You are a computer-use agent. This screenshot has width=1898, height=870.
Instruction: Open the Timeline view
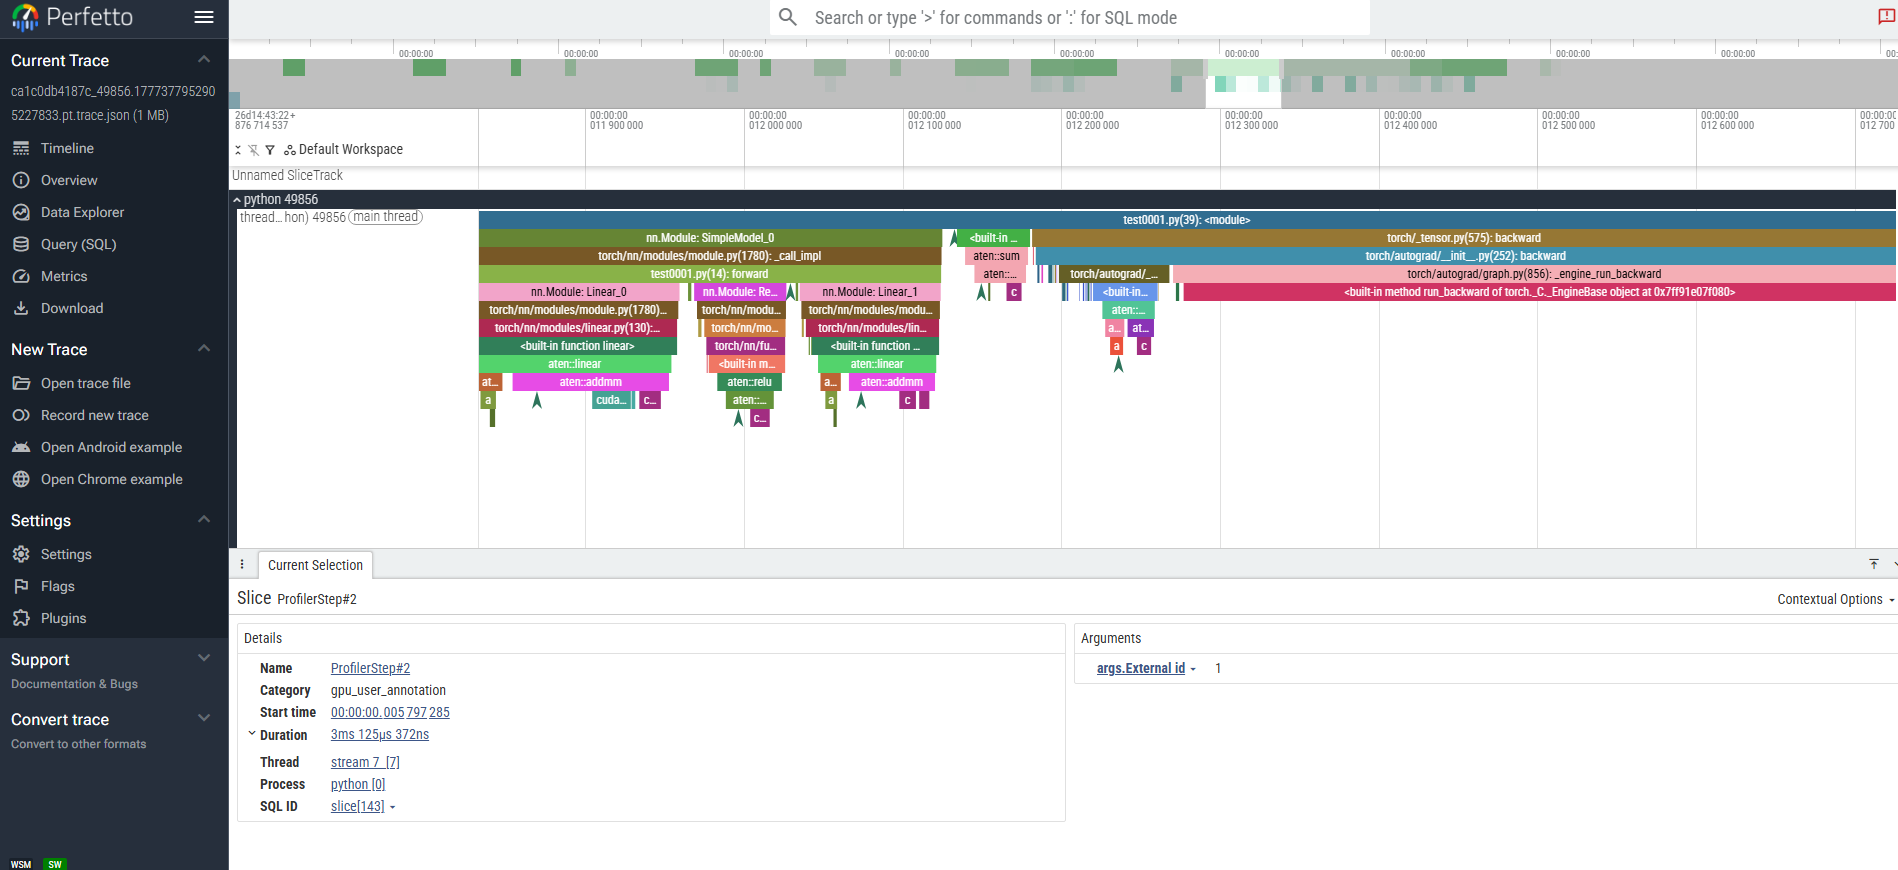click(67, 148)
